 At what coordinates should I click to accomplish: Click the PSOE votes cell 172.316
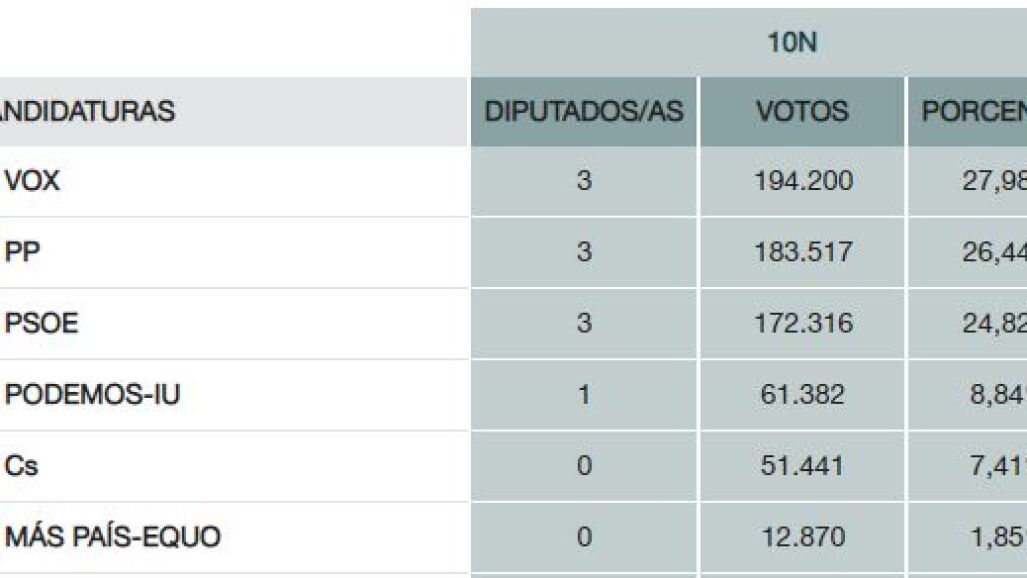click(x=802, y=324)
